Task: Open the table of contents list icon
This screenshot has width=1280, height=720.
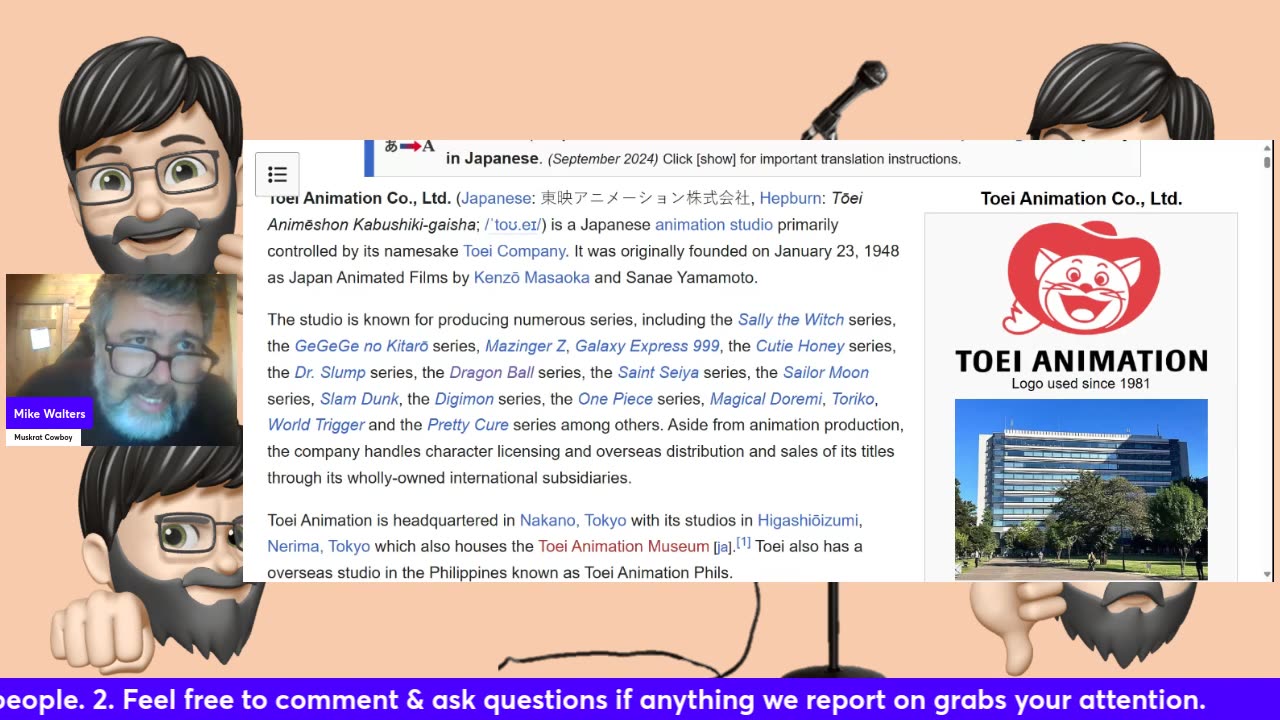Action: point(277,175)
